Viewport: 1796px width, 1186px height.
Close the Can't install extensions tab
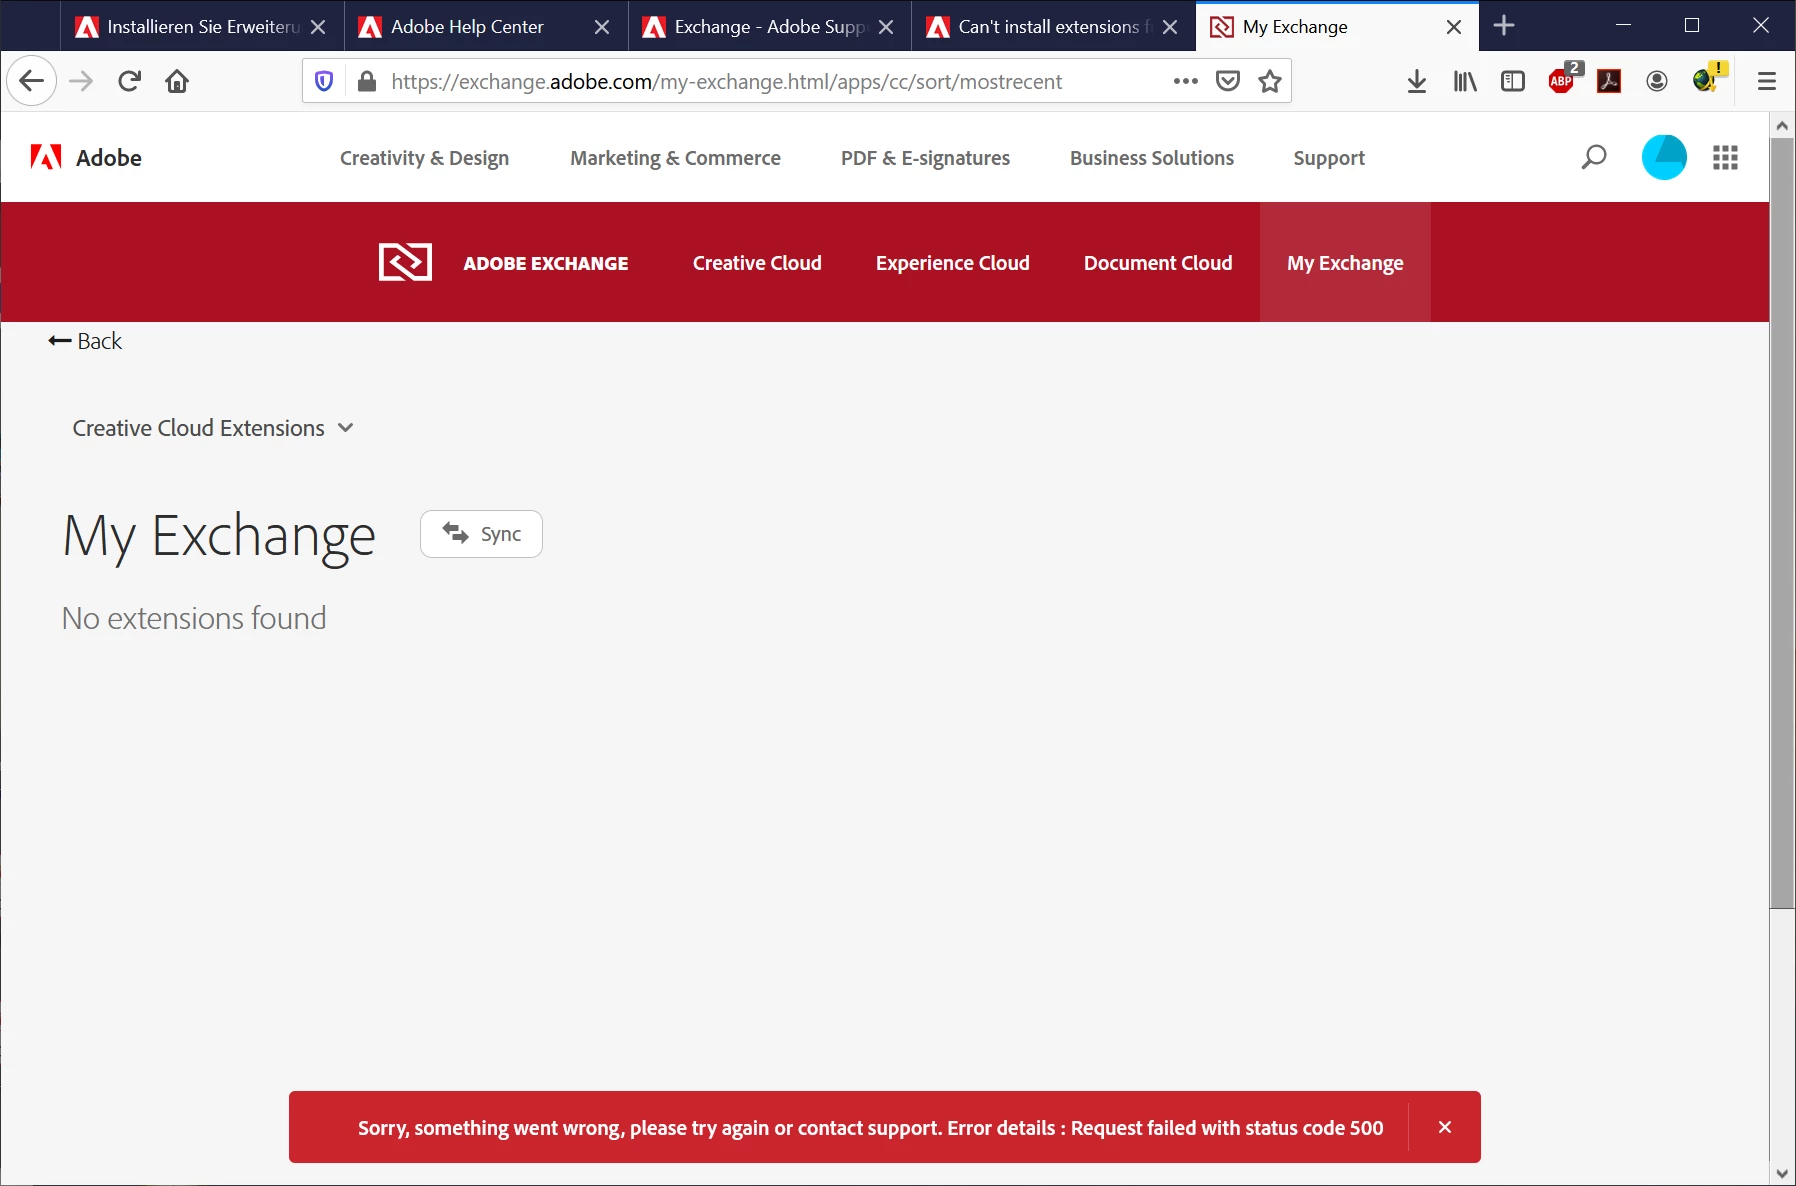pos(1170,27)
